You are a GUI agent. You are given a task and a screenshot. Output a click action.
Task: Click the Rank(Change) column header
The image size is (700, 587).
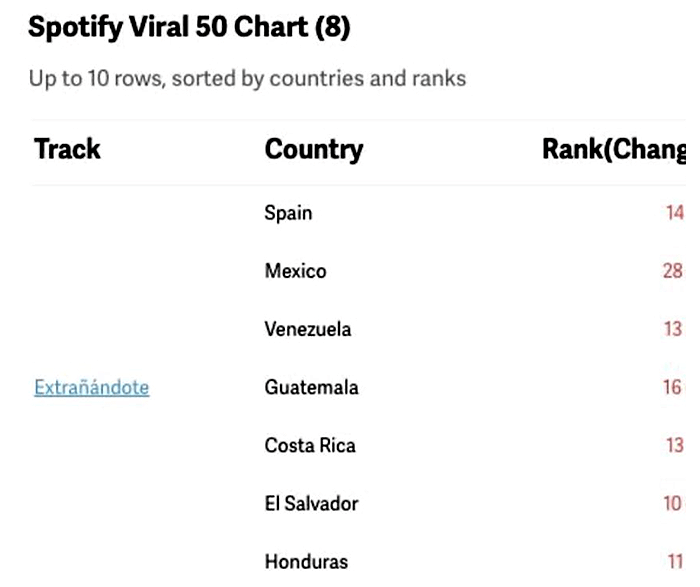614,150
